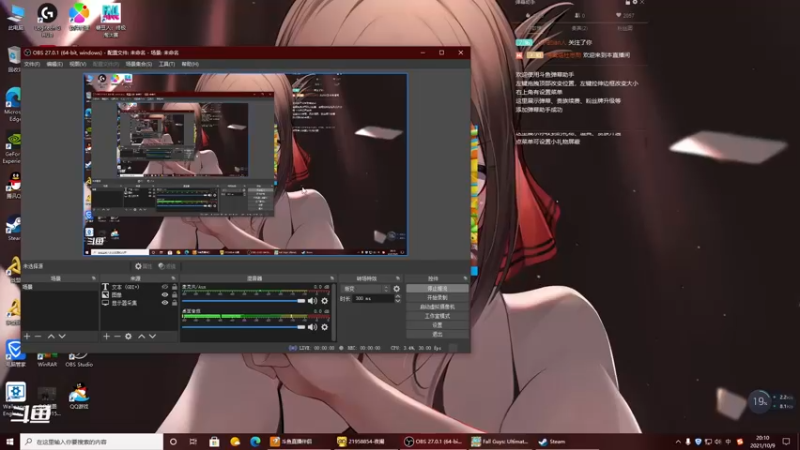800x450 pixels.
Task: Click the Stop Streaming button
Action: (437, 289)
